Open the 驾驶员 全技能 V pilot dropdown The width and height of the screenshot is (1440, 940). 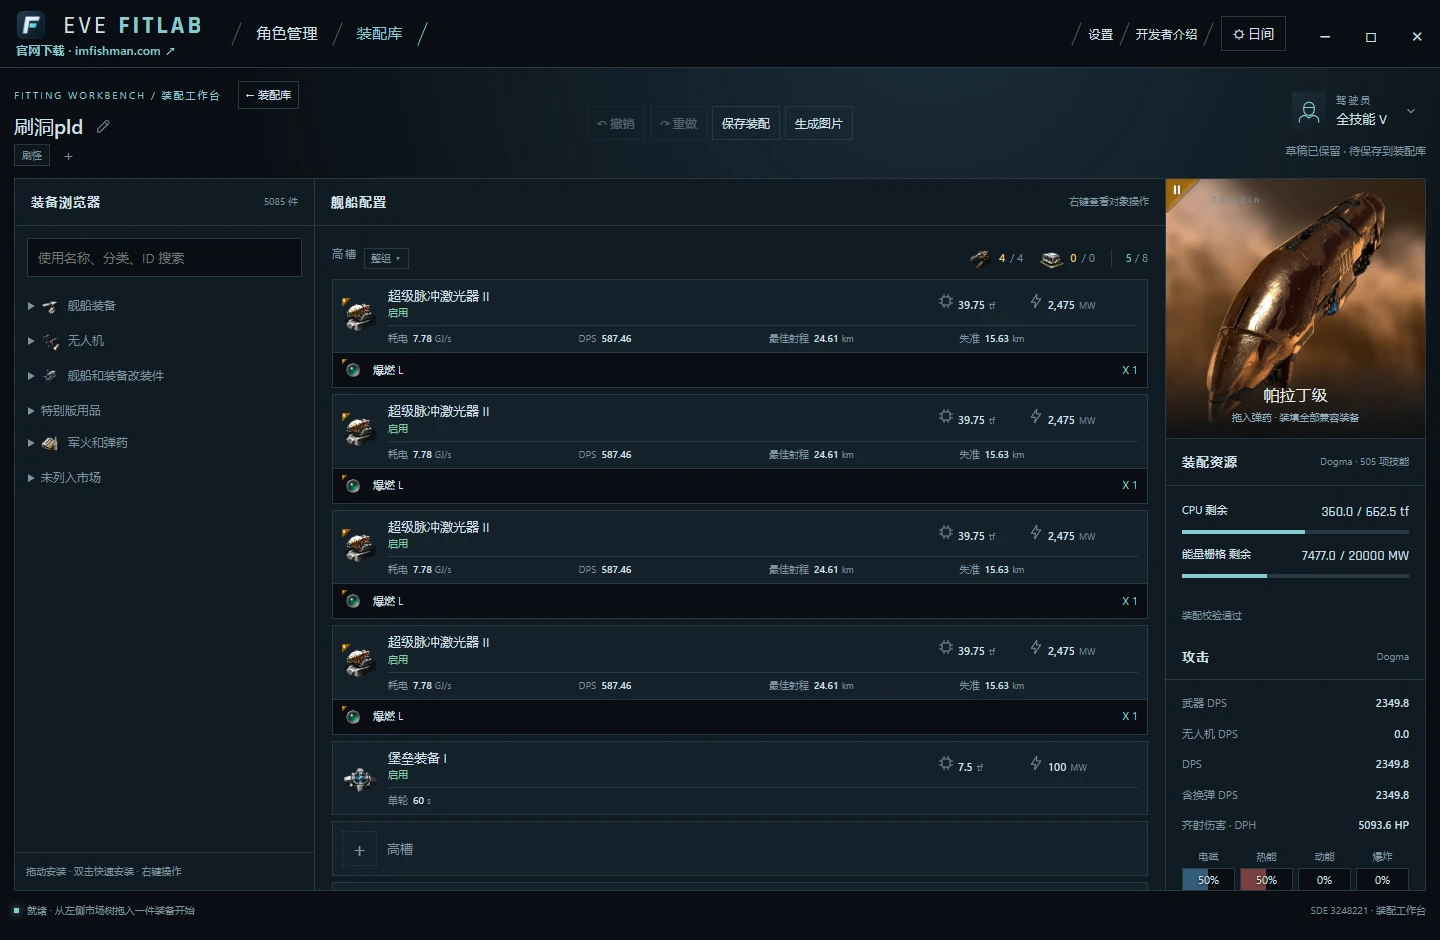pos(1356,111)
